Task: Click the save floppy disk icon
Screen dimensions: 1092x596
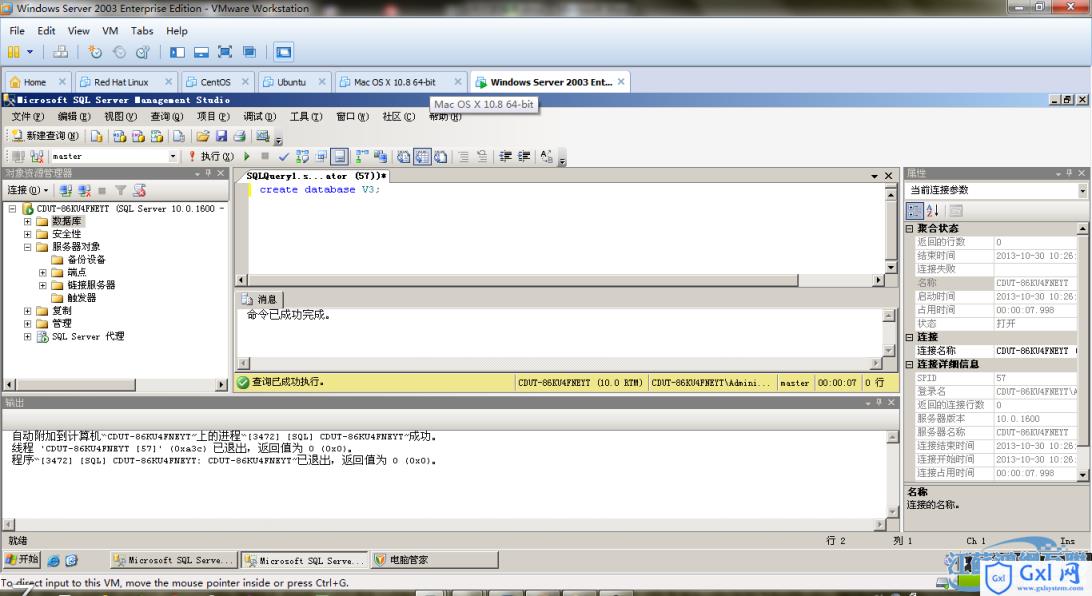Action: [x=221, y=136]
